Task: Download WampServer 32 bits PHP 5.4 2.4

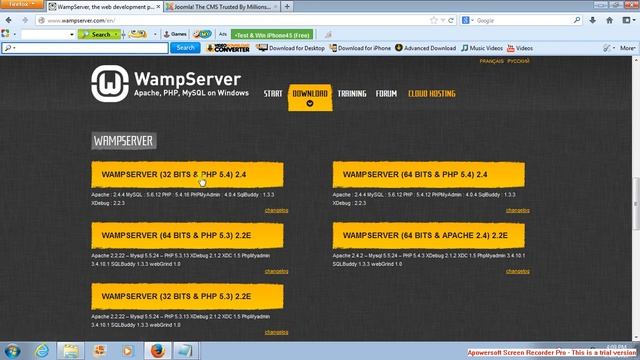Action: [187, 175]
